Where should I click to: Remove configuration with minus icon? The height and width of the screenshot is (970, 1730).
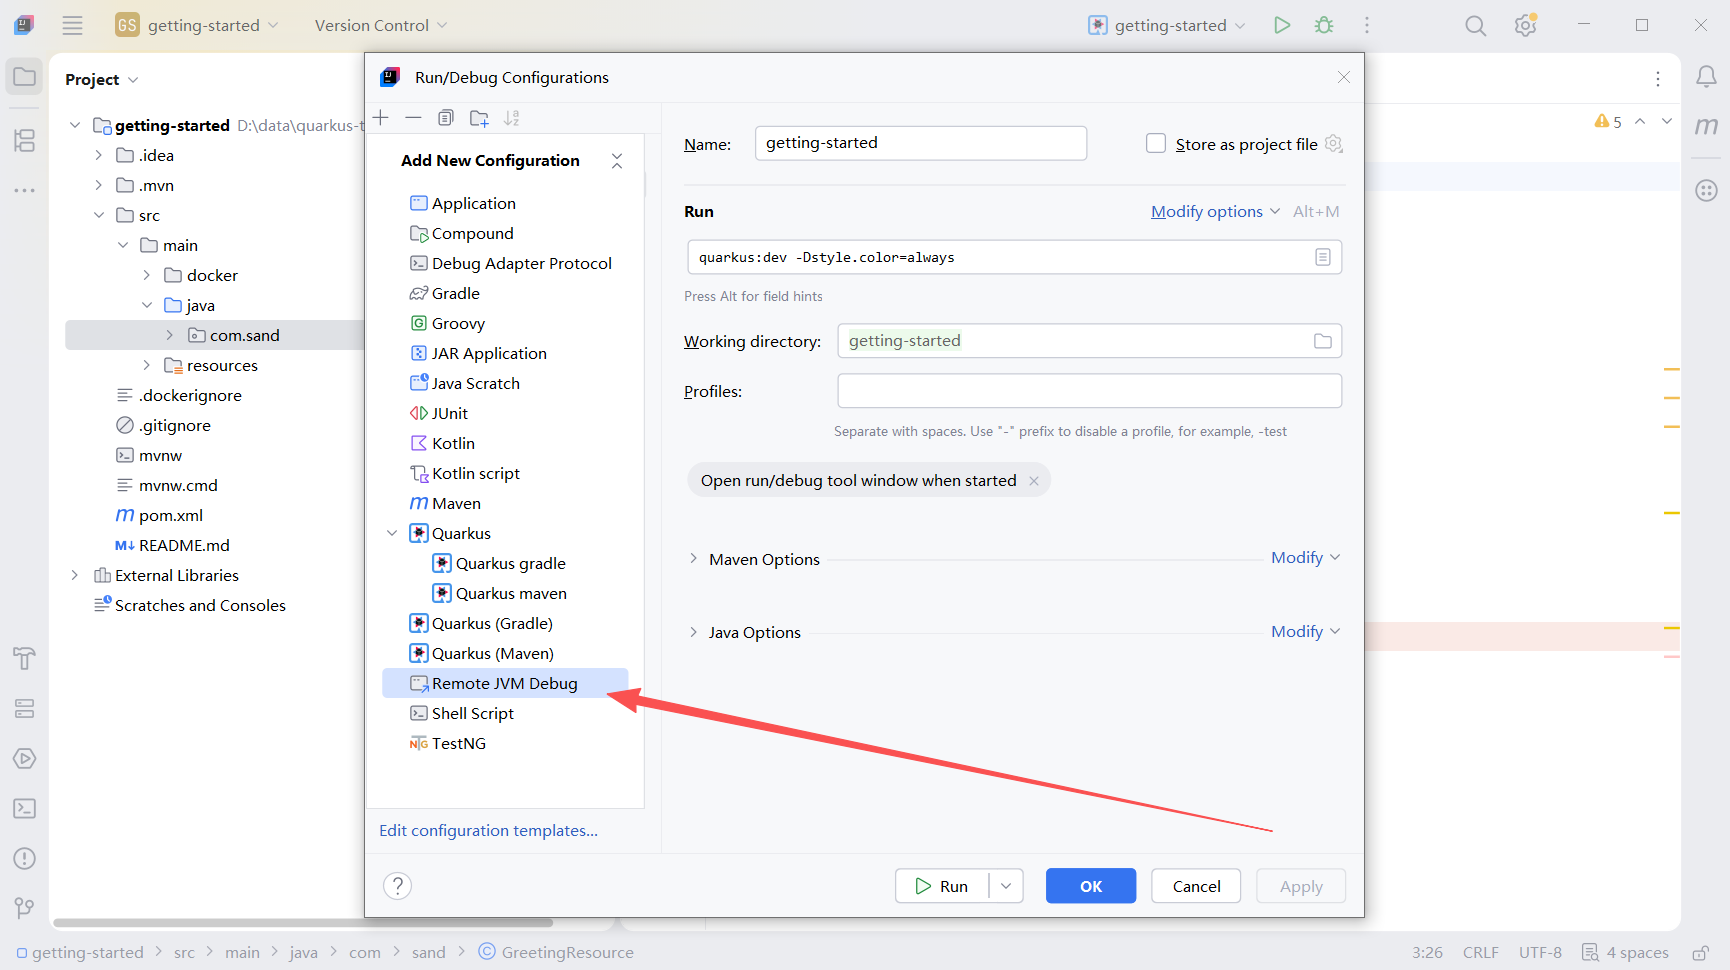[413, 118]
